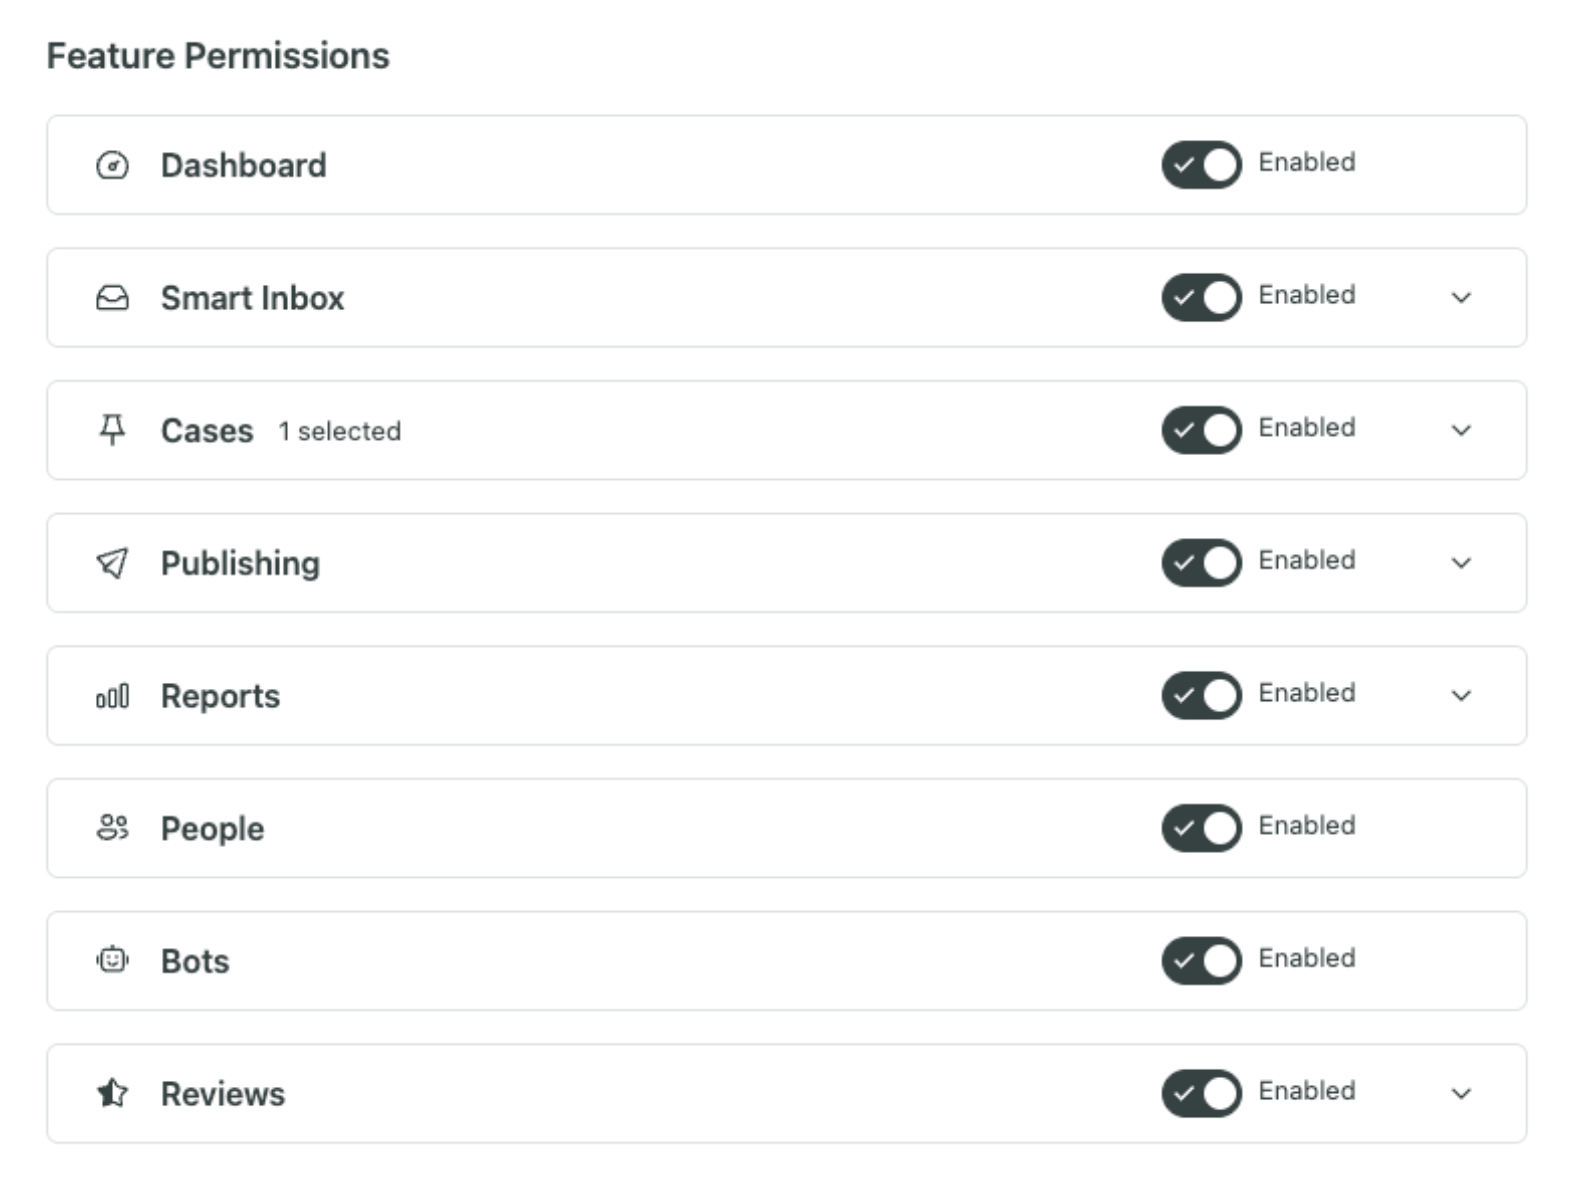Open the Reports chevron dropdown

1461,696
